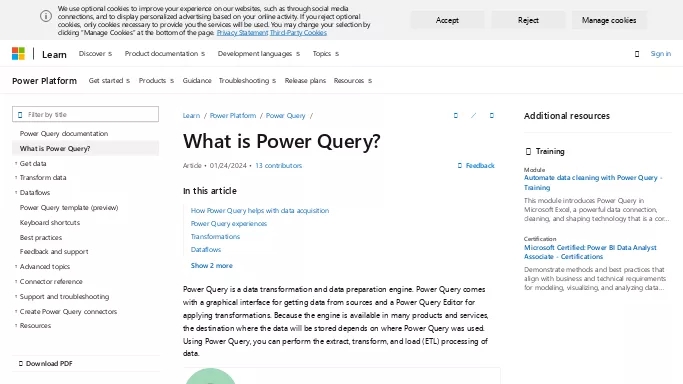Viewport: 683px width, 384px height.
Task: Jump to Transformations section
Action: click(x=215, y=236)
